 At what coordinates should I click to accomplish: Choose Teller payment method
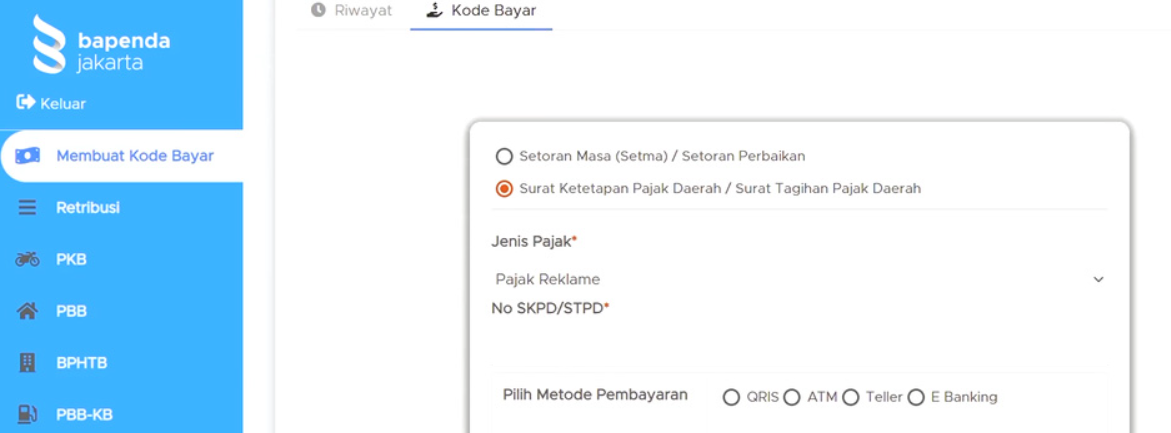coord(851,398)
